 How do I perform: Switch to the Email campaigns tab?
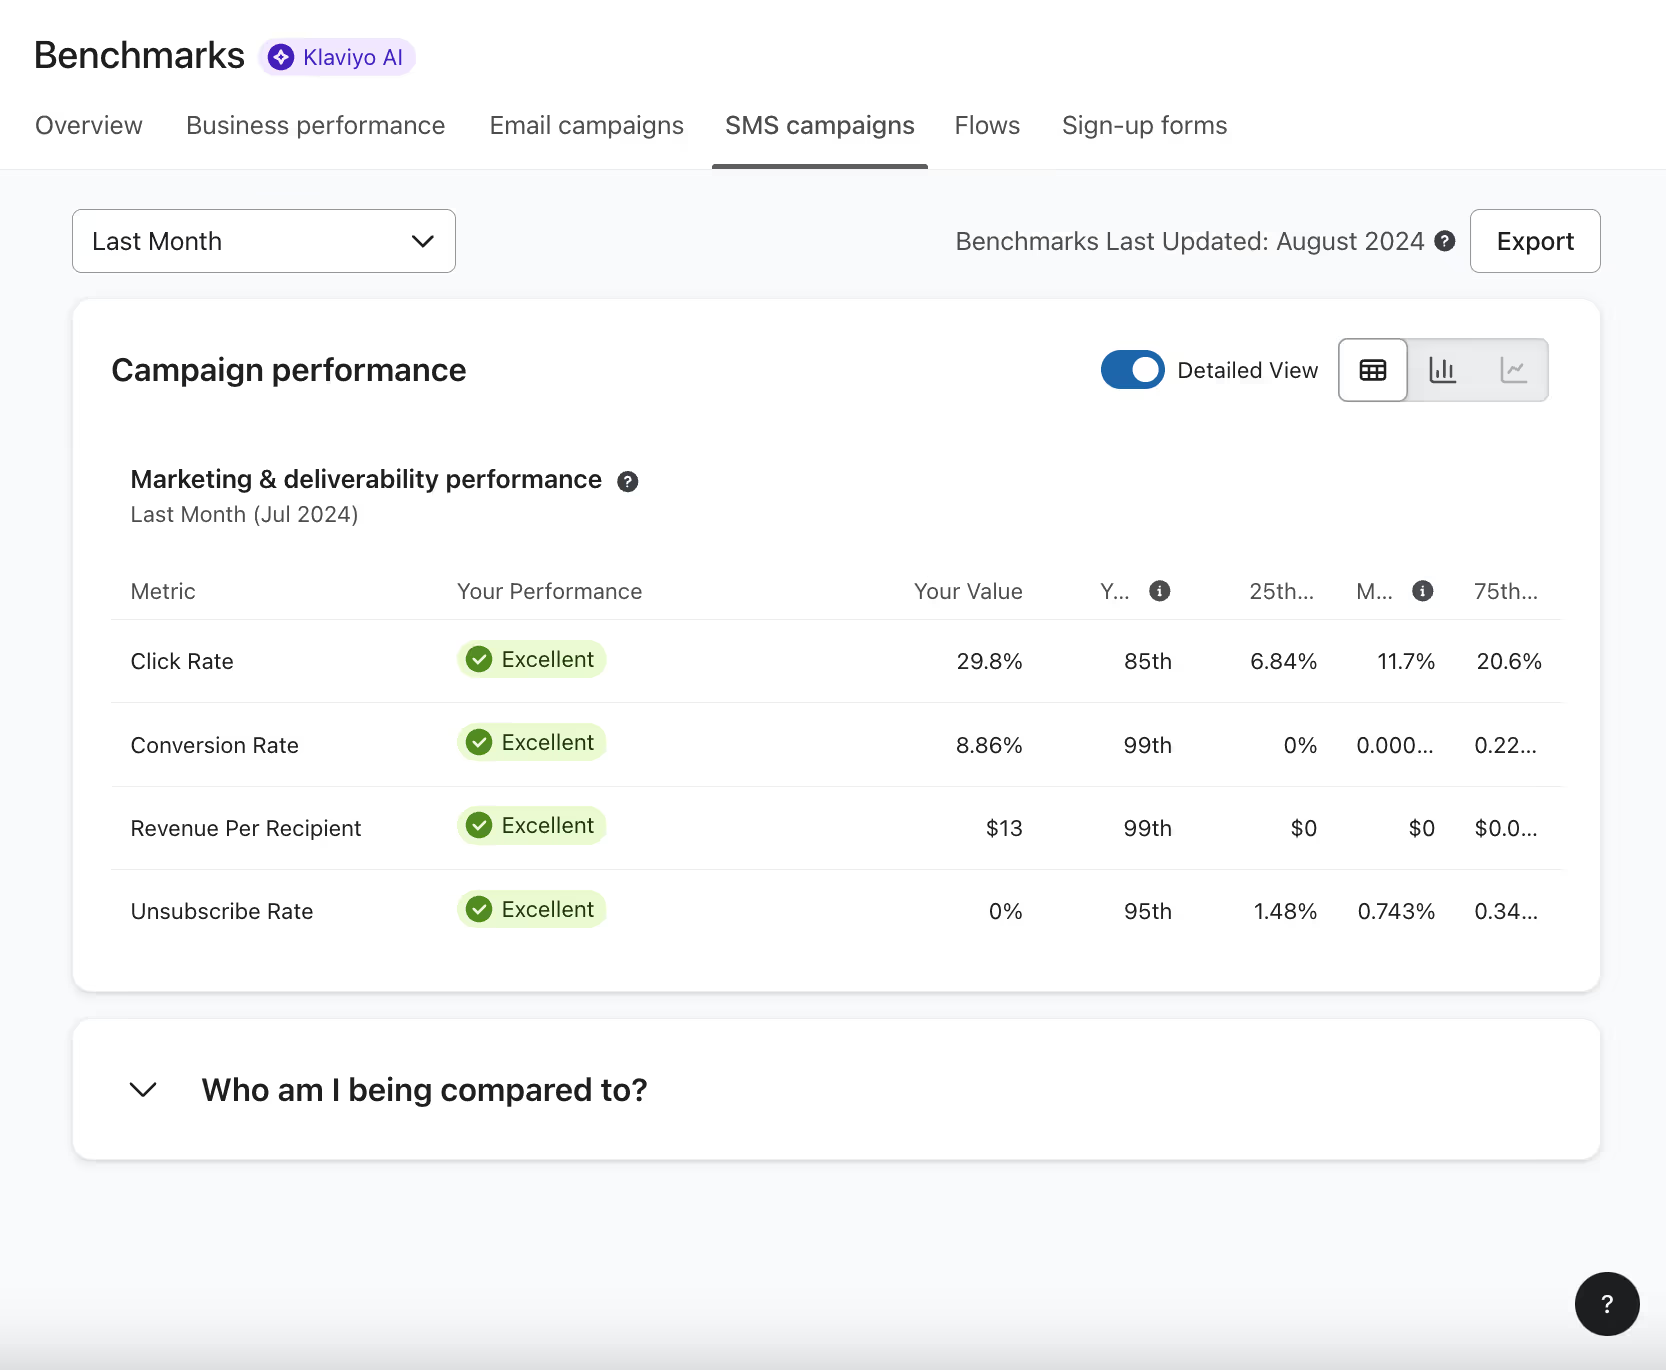tap(587, 125)
